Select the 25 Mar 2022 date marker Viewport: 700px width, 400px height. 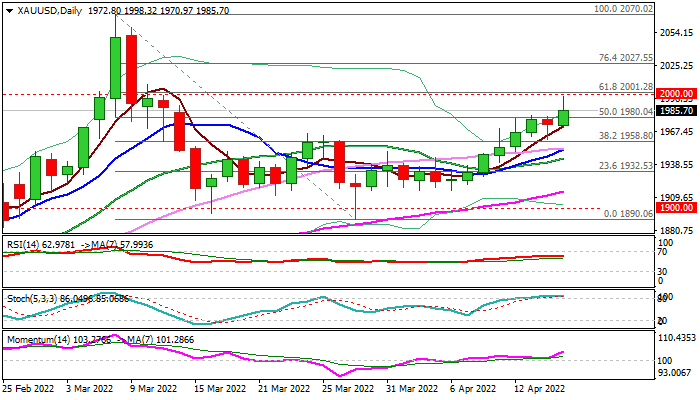click(348, 389)
